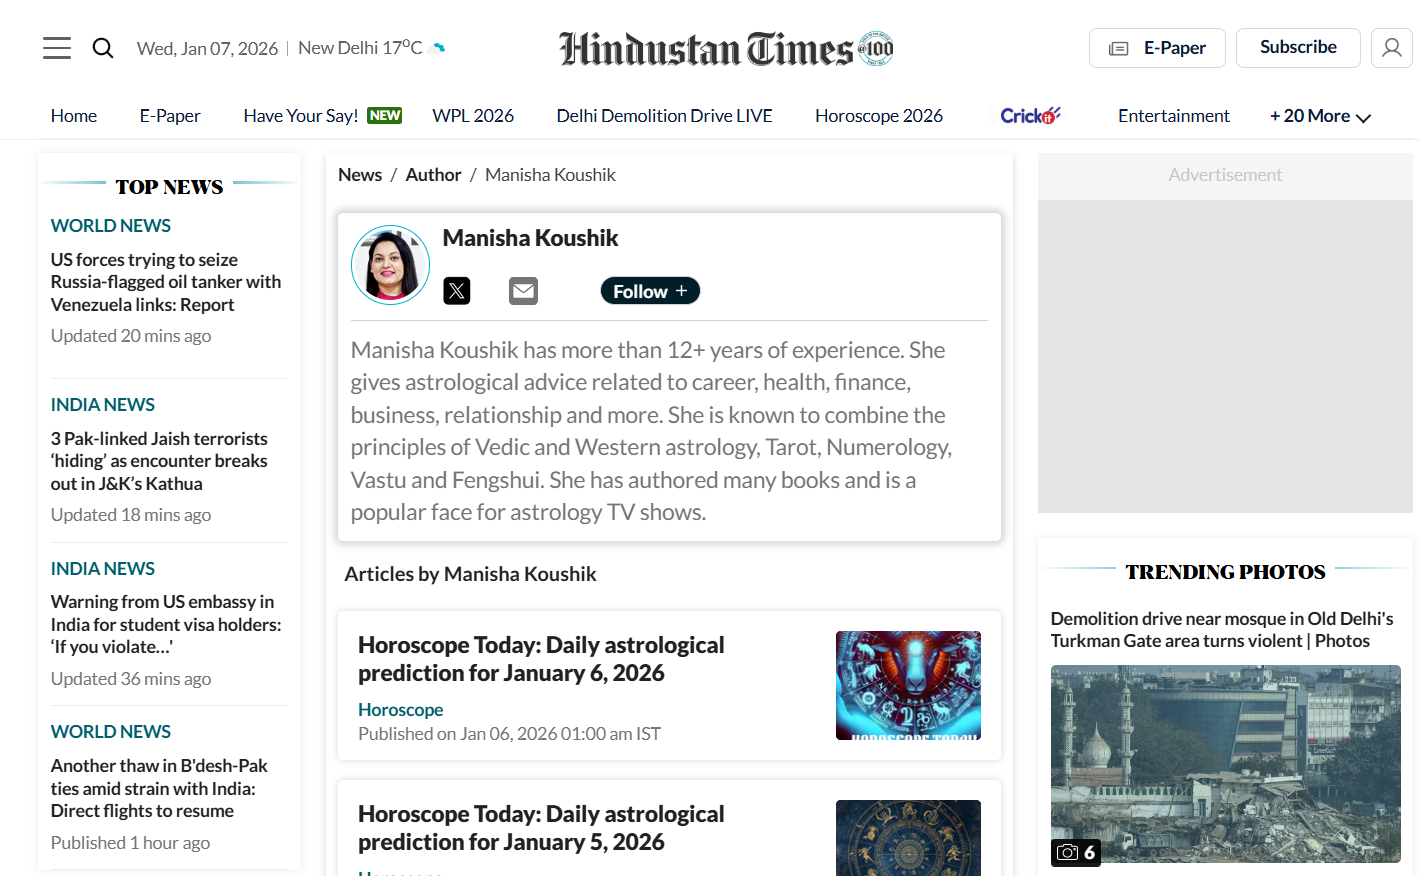
Task: Click the user account icon
Action: 1391,47
